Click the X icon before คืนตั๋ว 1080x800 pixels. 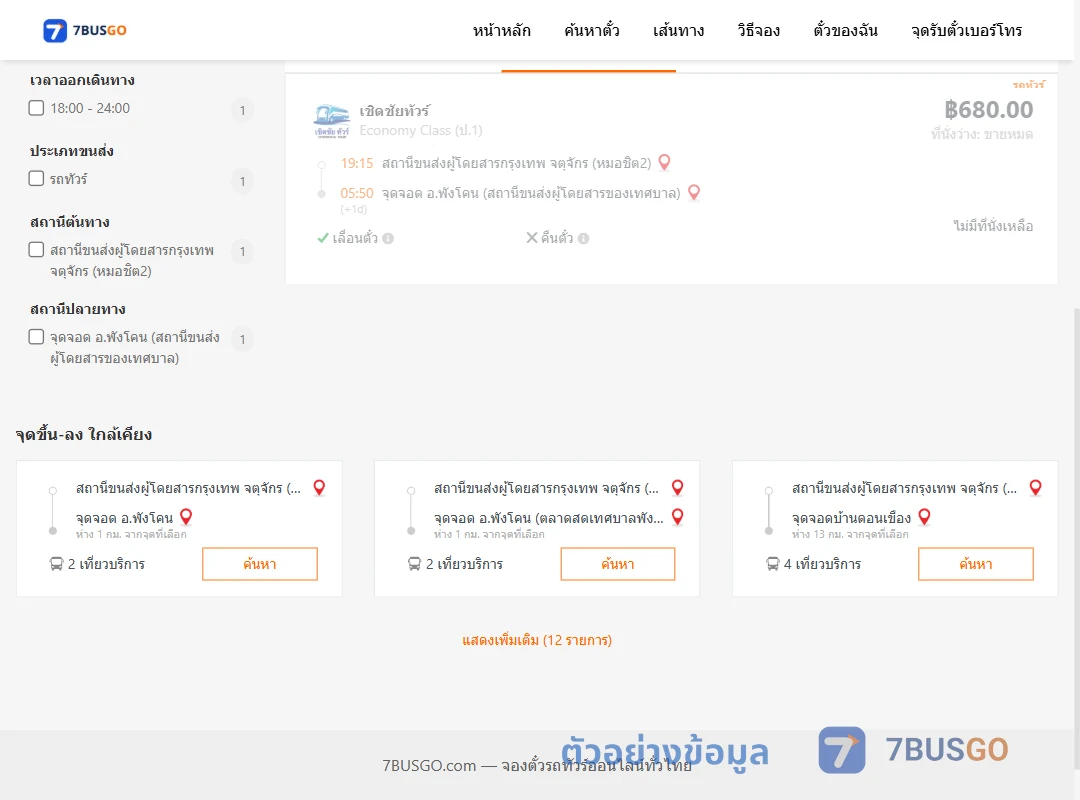click(x=532, y=238)
